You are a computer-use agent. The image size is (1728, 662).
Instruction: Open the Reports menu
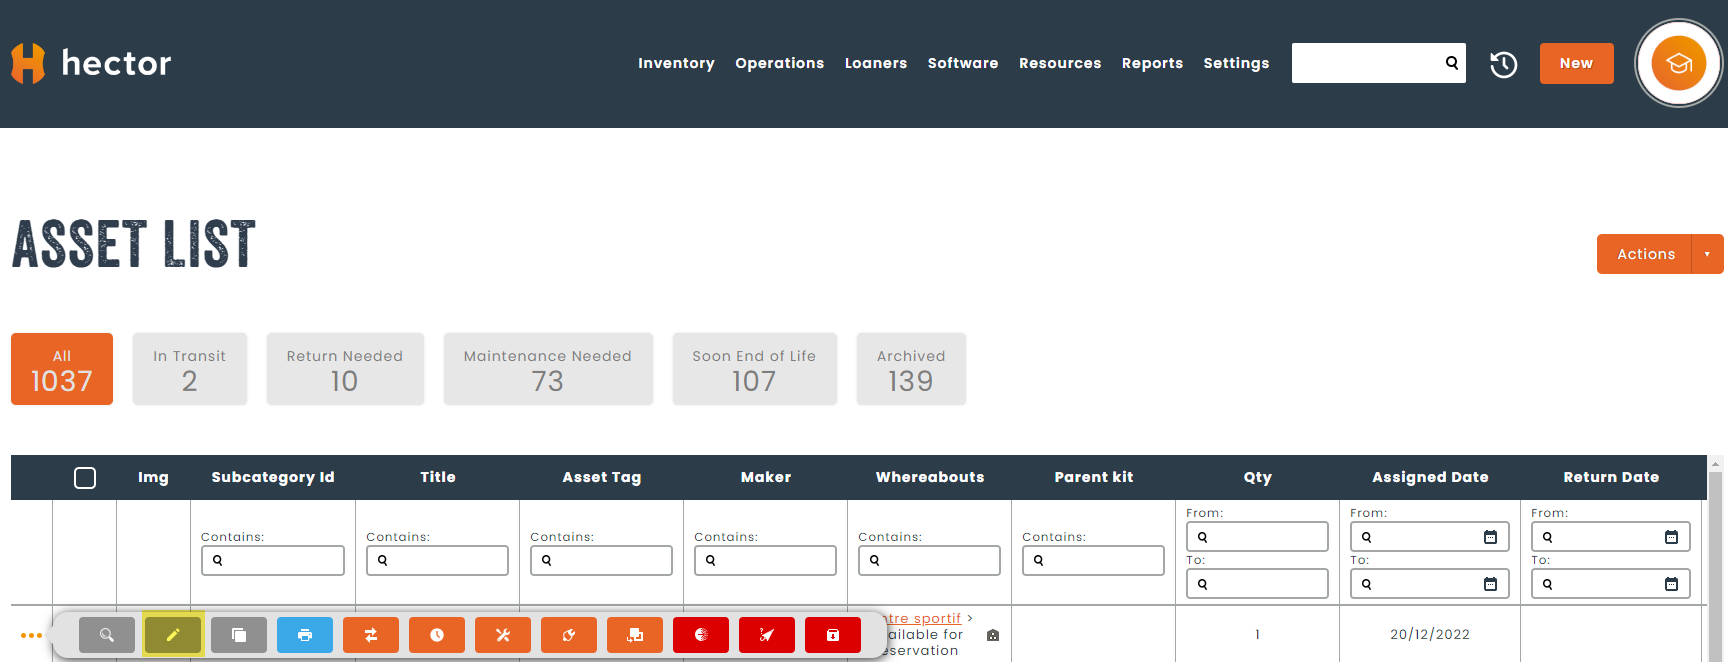[x=1152, y=63]
